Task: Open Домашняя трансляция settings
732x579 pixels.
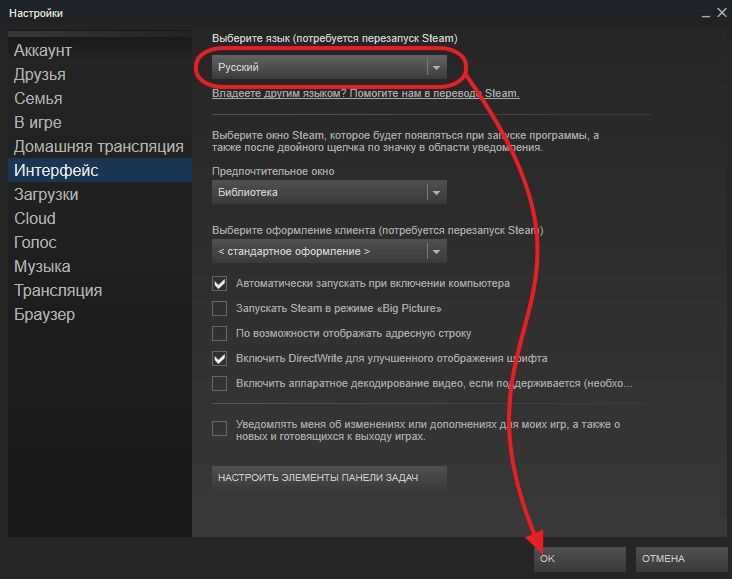Action: (x=99, y=147)
